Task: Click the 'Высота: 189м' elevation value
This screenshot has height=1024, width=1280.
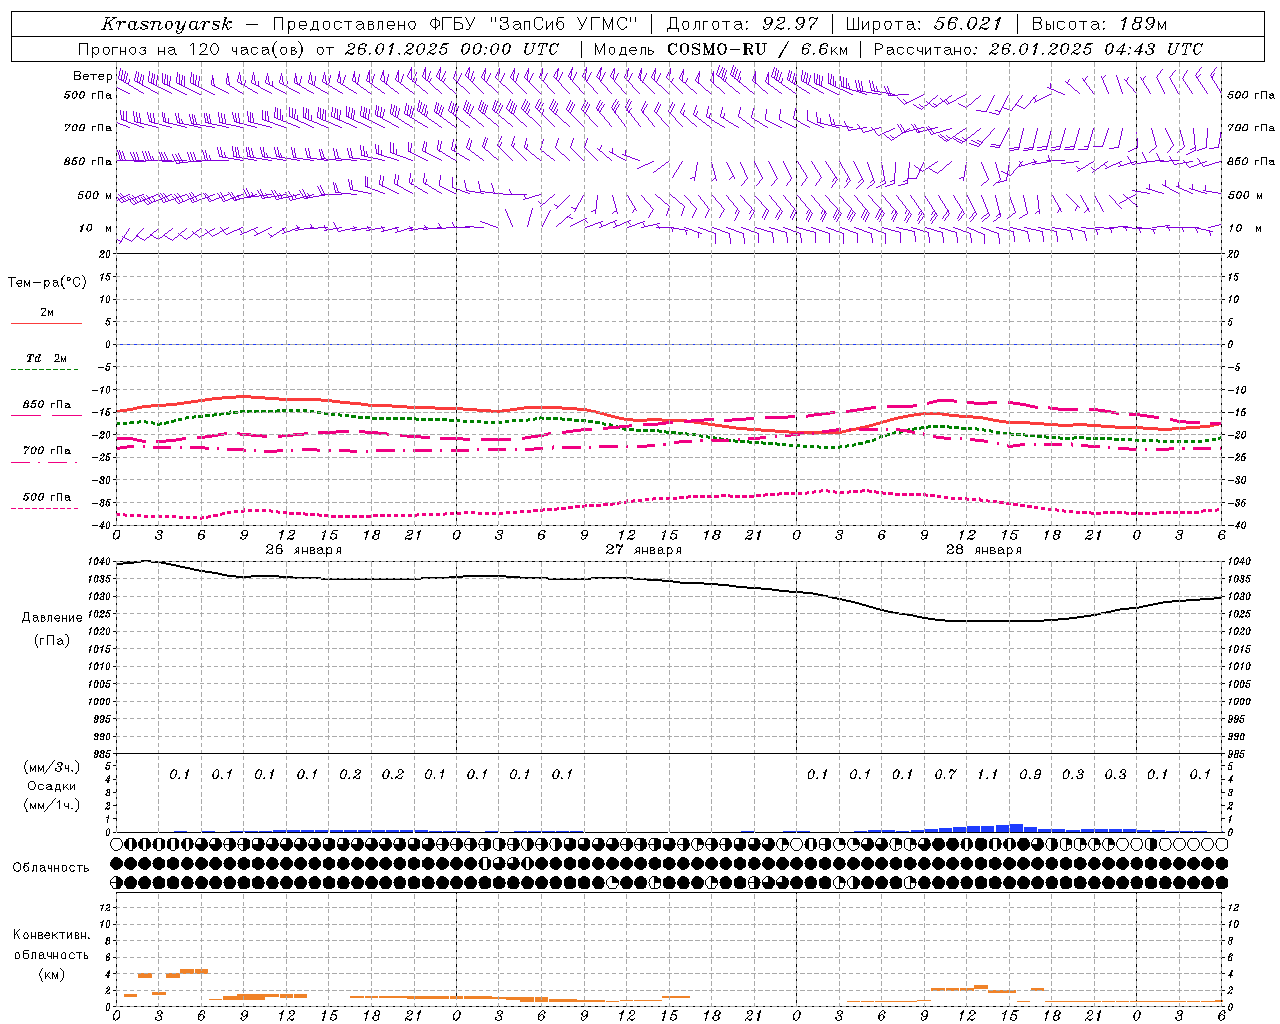Action: click(1098, 24)
